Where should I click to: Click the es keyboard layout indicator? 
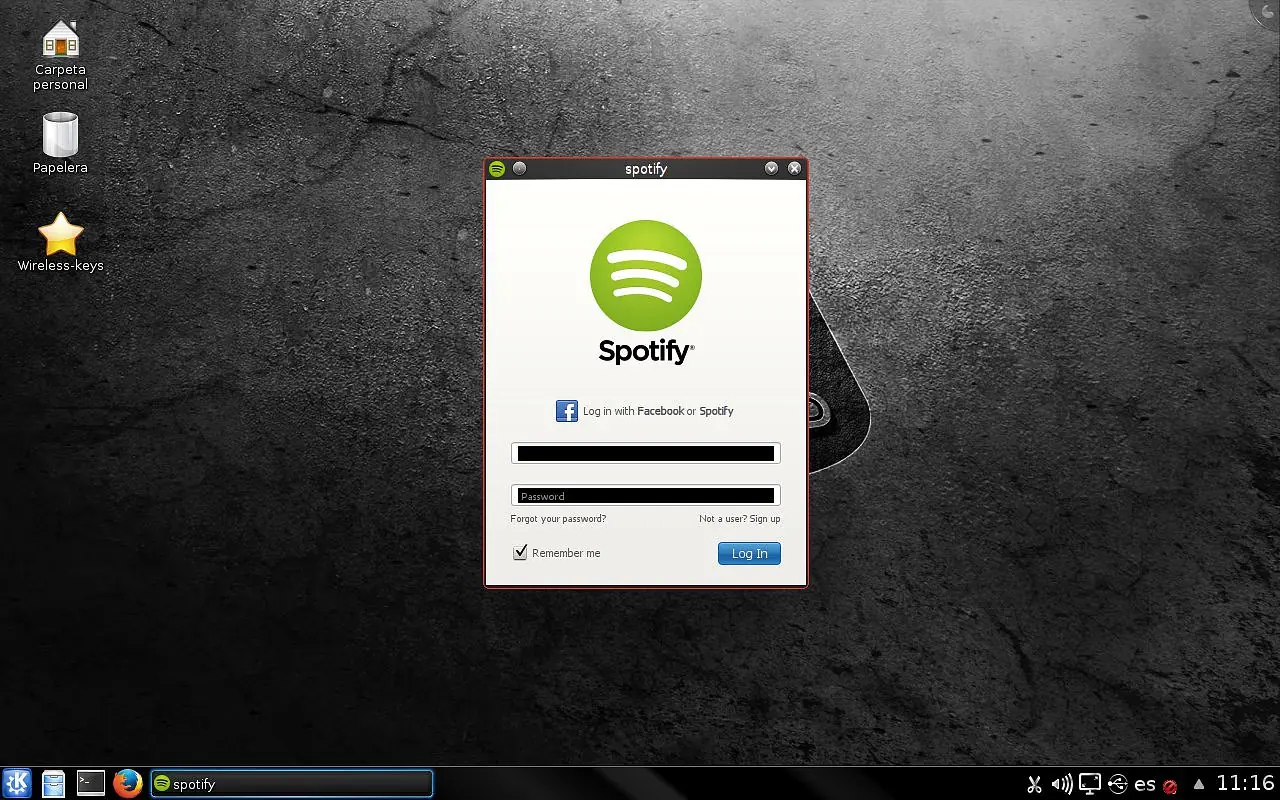pyautogui.click(x=1145, y=785)
